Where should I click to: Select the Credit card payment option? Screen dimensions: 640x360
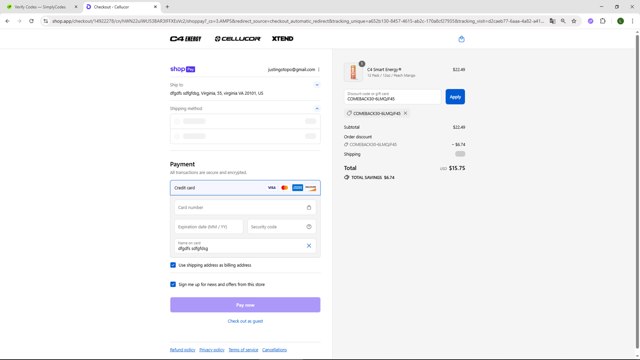(245, 188)
